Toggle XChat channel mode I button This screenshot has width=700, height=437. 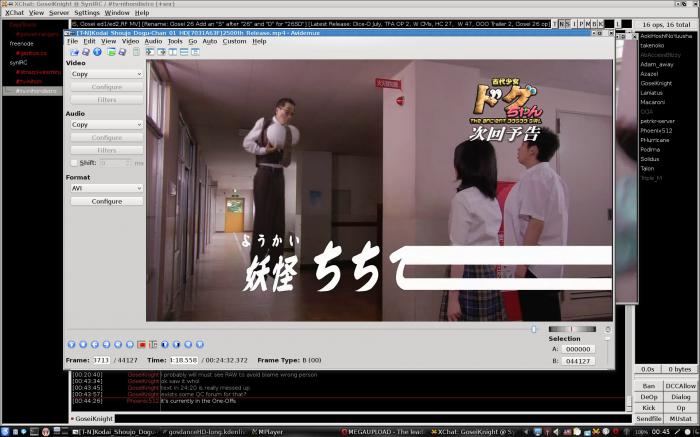pos(575,24)
